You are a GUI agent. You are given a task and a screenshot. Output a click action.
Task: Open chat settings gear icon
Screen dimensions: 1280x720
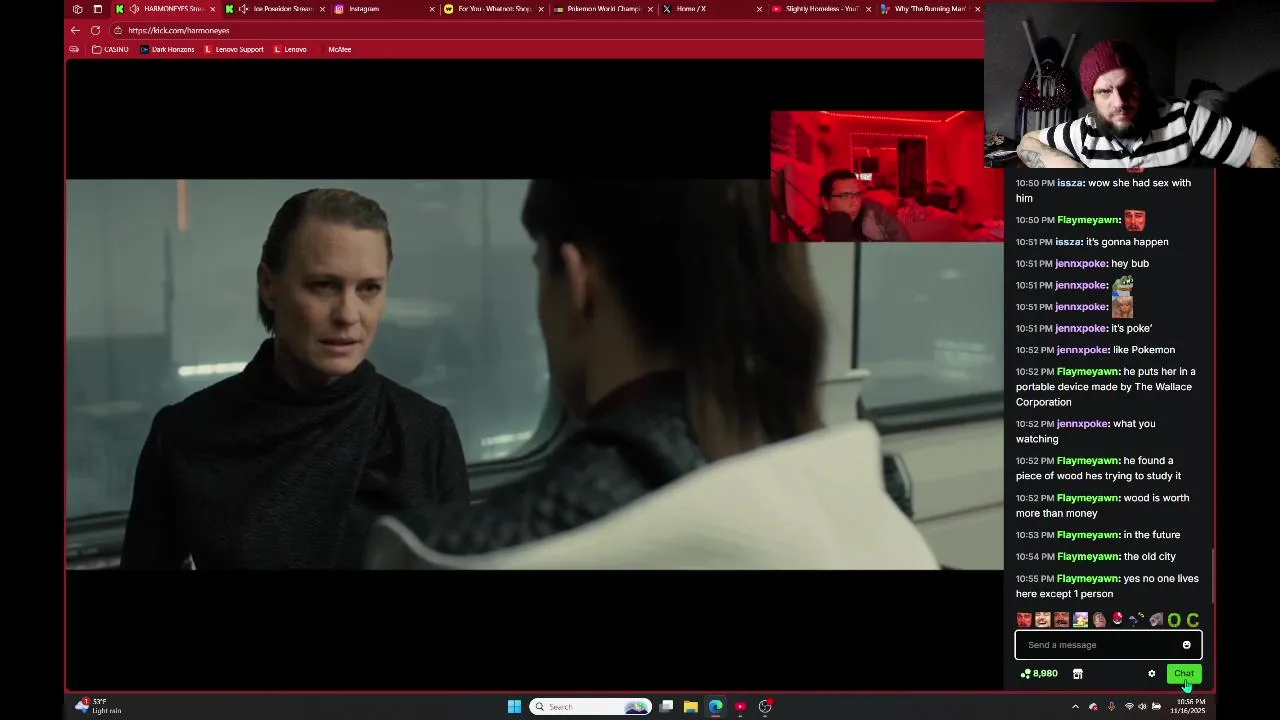(x=1151, y=674)
